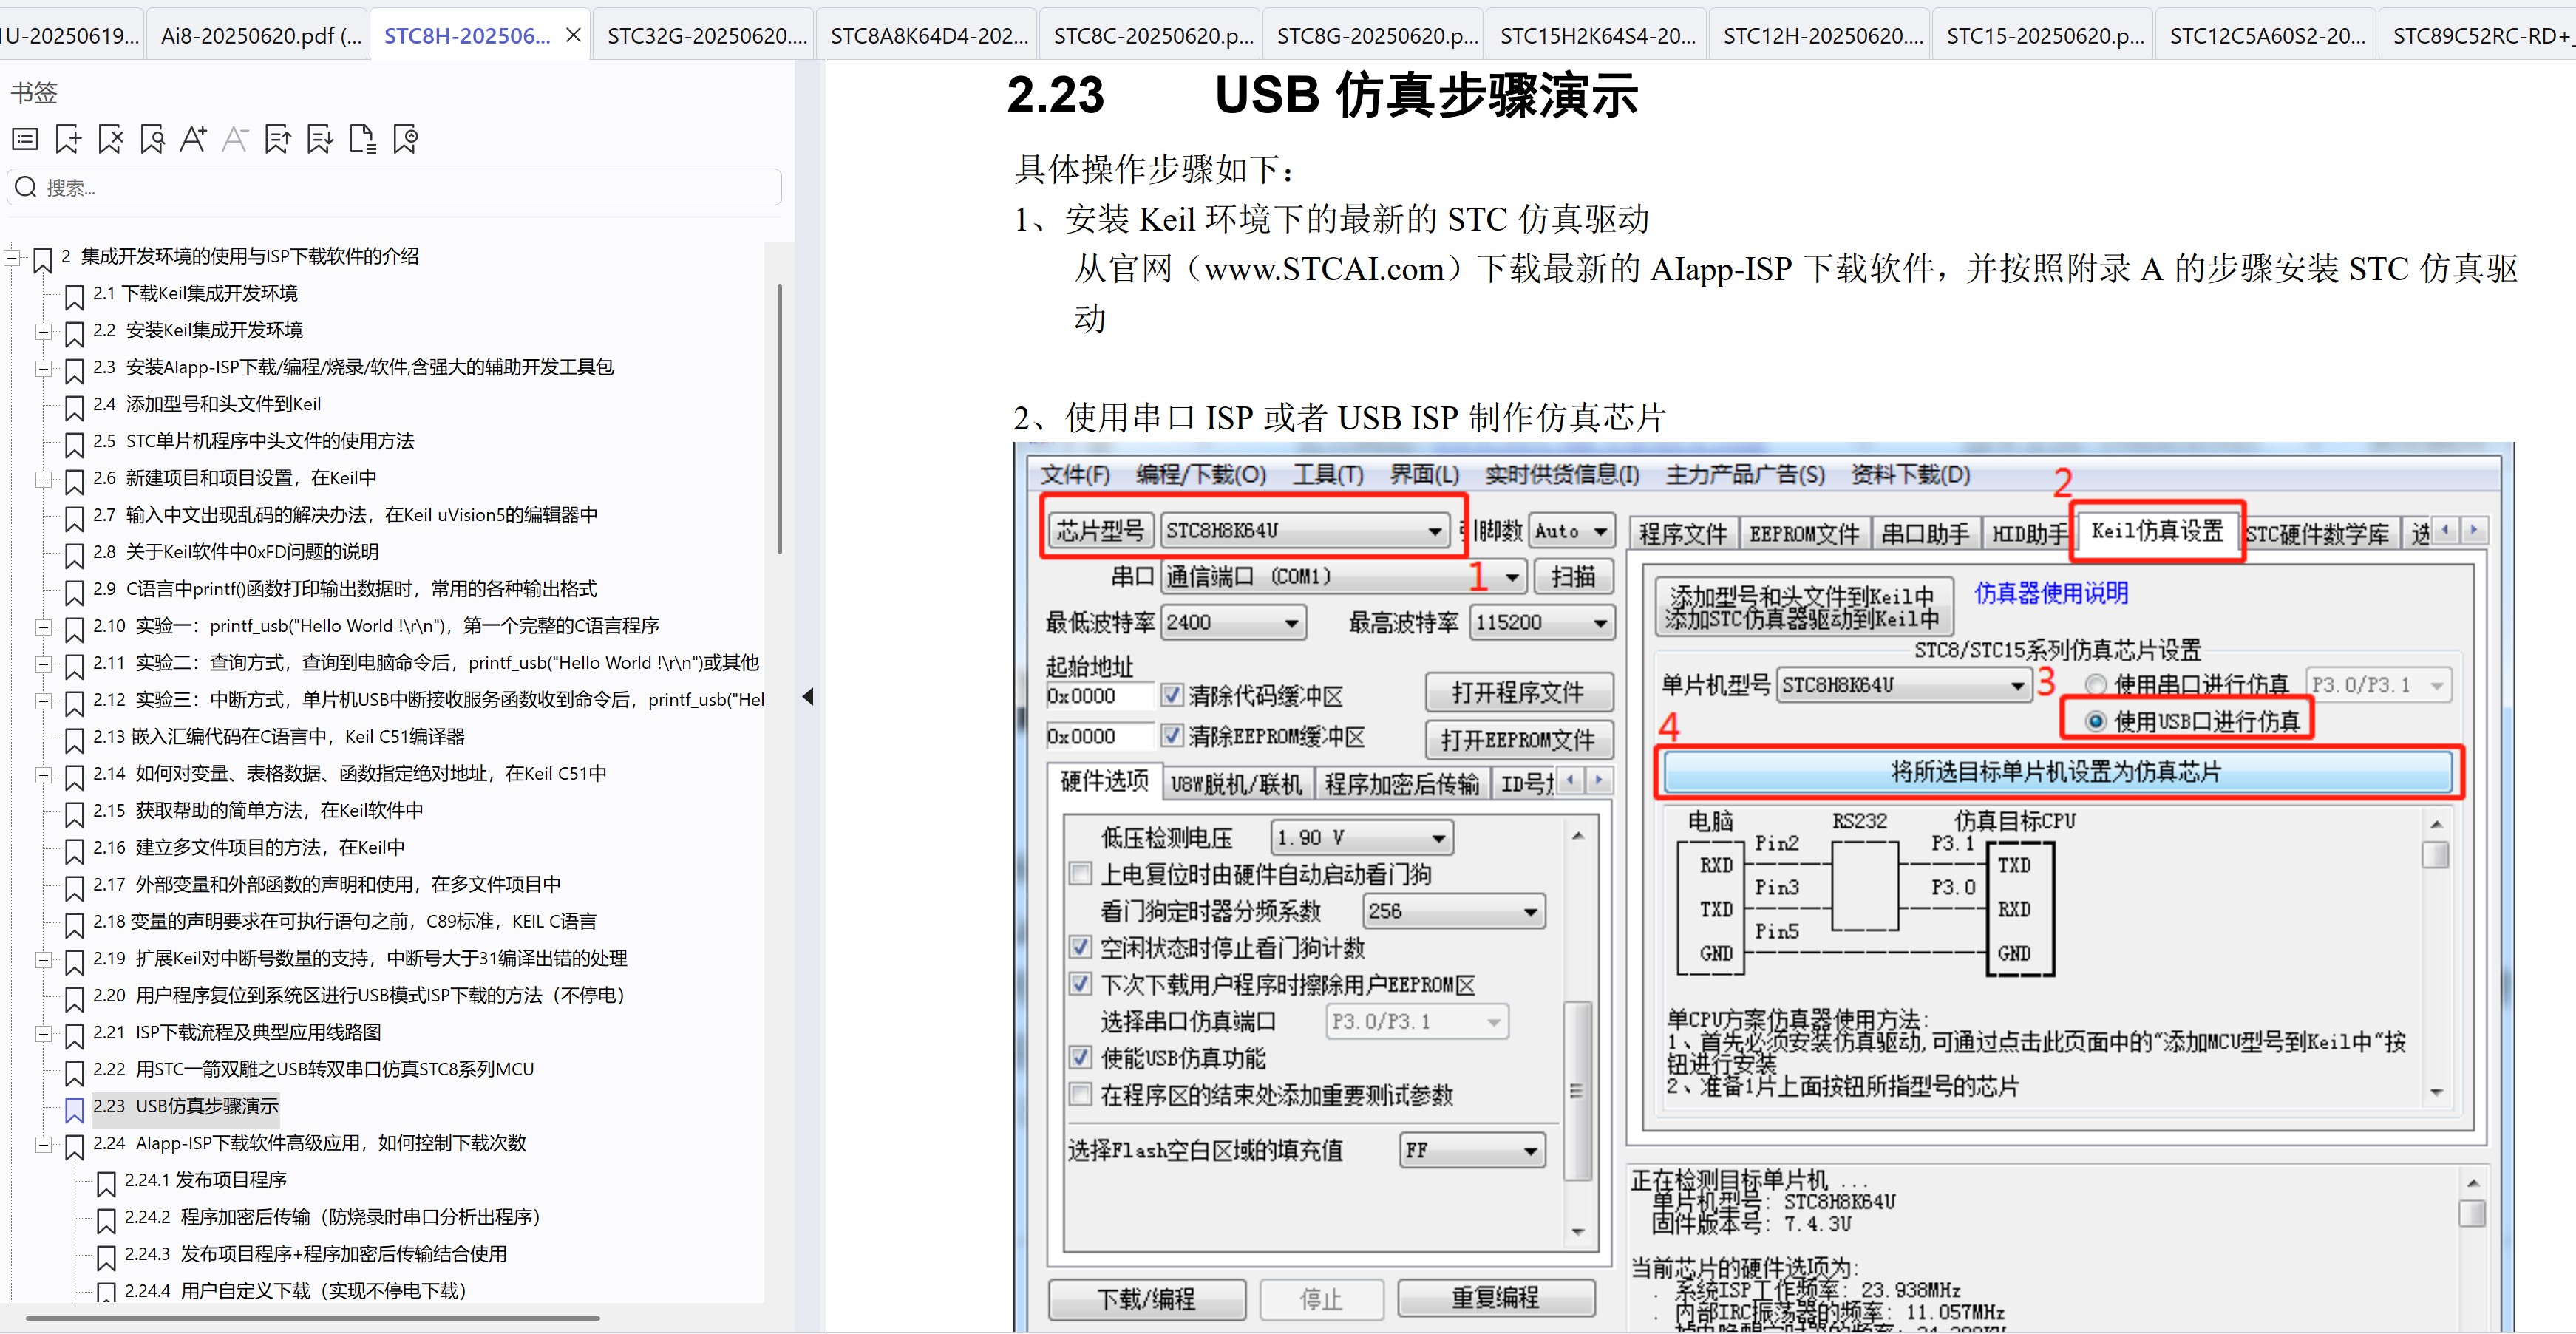Image resolution: width=2576 pixels, height=1334 pixels.
Task: Click 仿真器使用说明 blue link in figure
Action: point(2051,593)
